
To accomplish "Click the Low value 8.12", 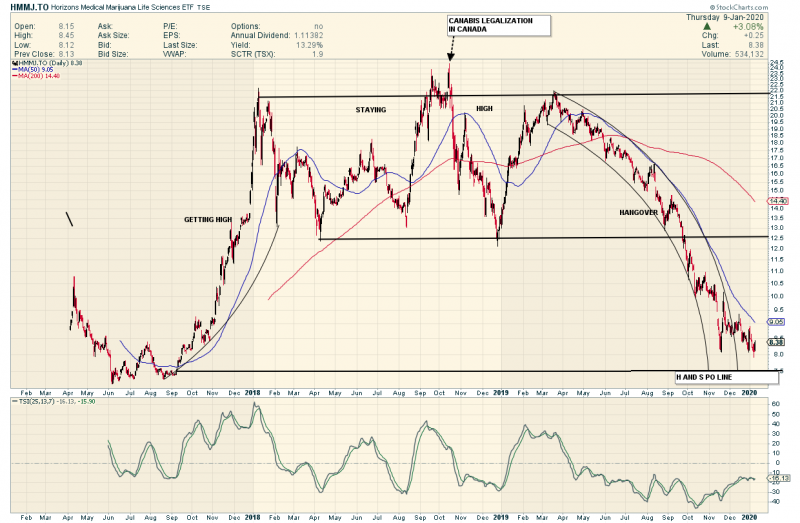I will tap(66, 45).
